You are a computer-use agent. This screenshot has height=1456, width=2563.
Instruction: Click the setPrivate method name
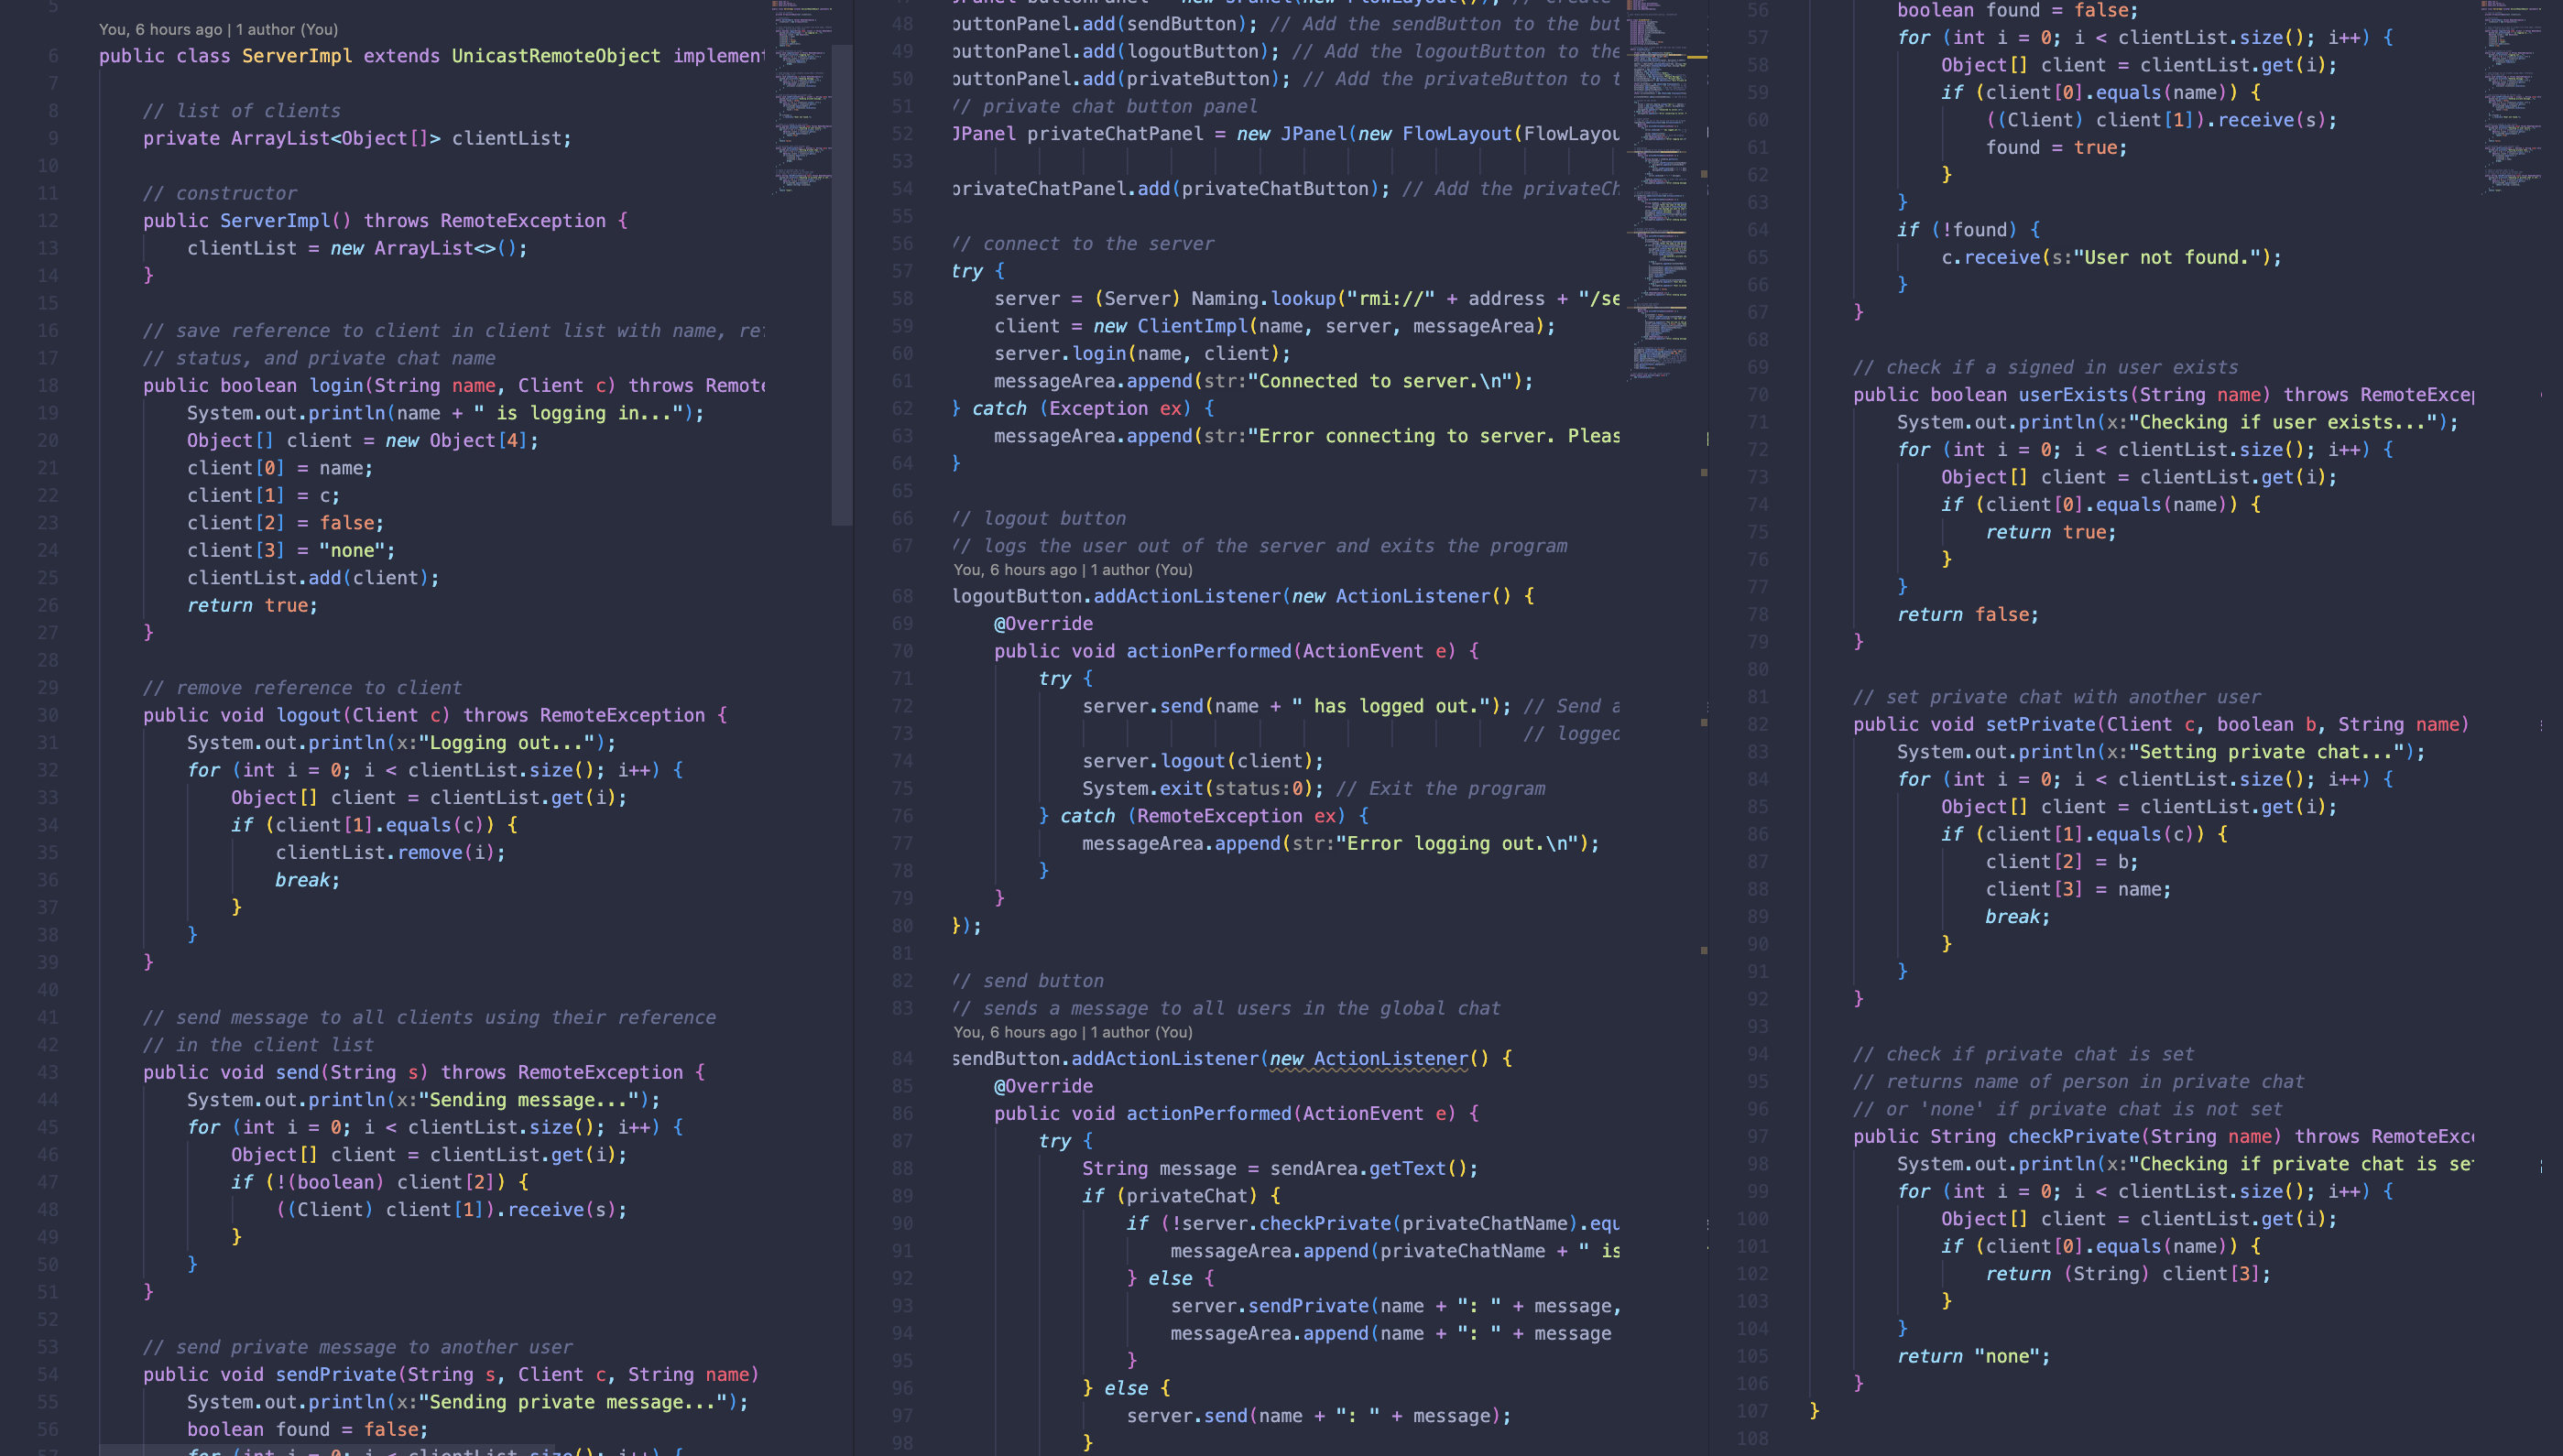[x=2039, y=725]
